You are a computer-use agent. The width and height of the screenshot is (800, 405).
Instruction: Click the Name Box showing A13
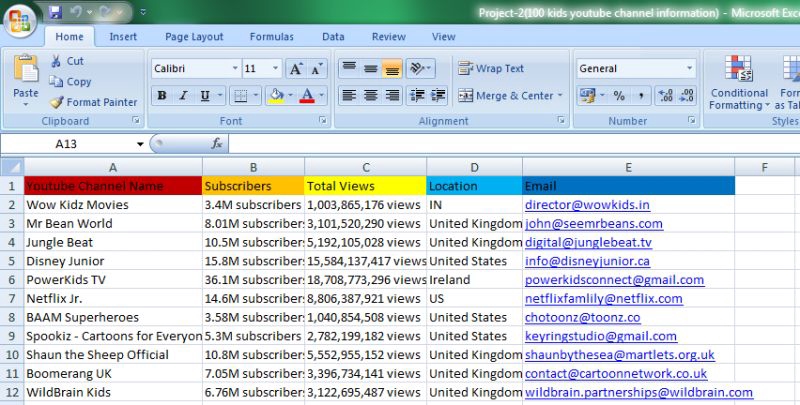tap(66, 144)
